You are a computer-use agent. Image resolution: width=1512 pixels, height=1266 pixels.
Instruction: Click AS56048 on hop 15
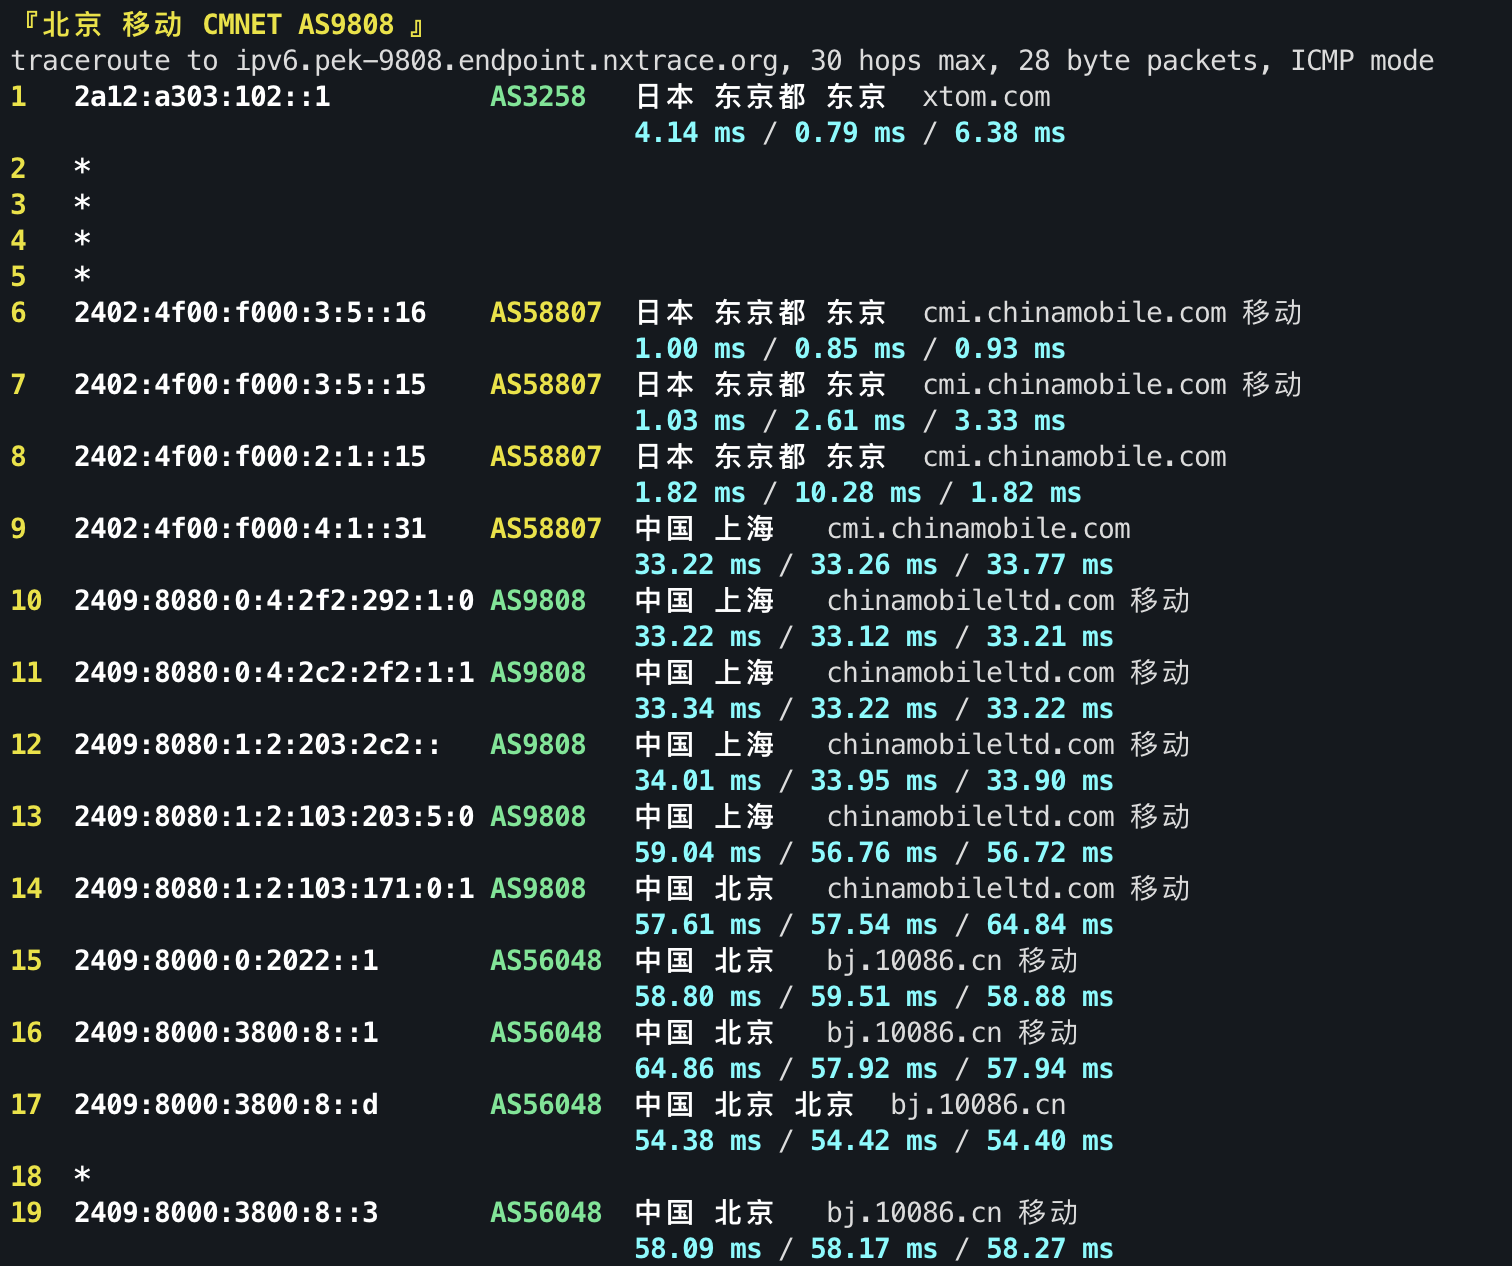pos(546,961)
